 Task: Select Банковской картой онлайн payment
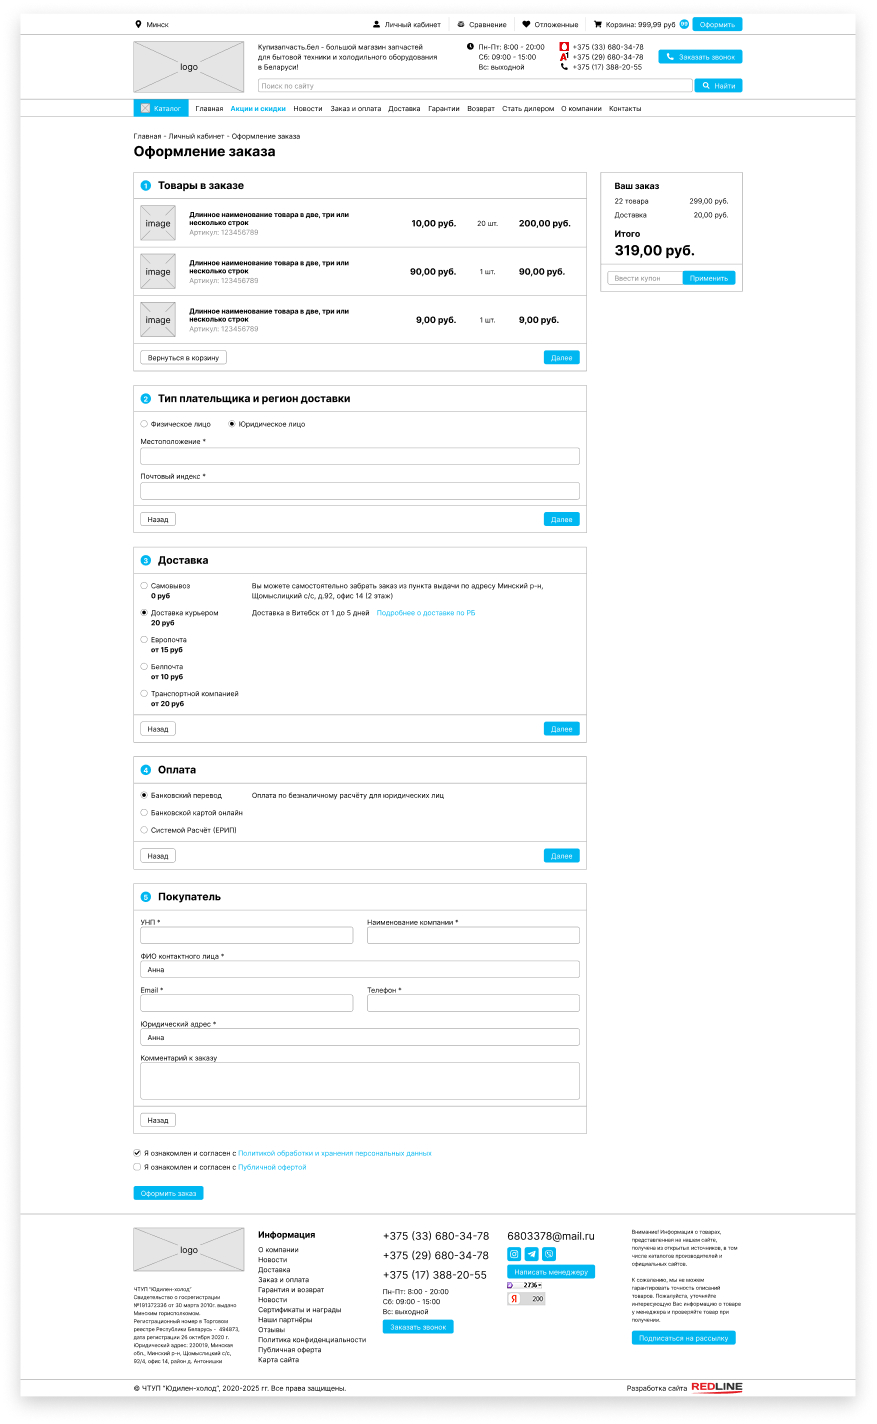click(x=144, y=813)
